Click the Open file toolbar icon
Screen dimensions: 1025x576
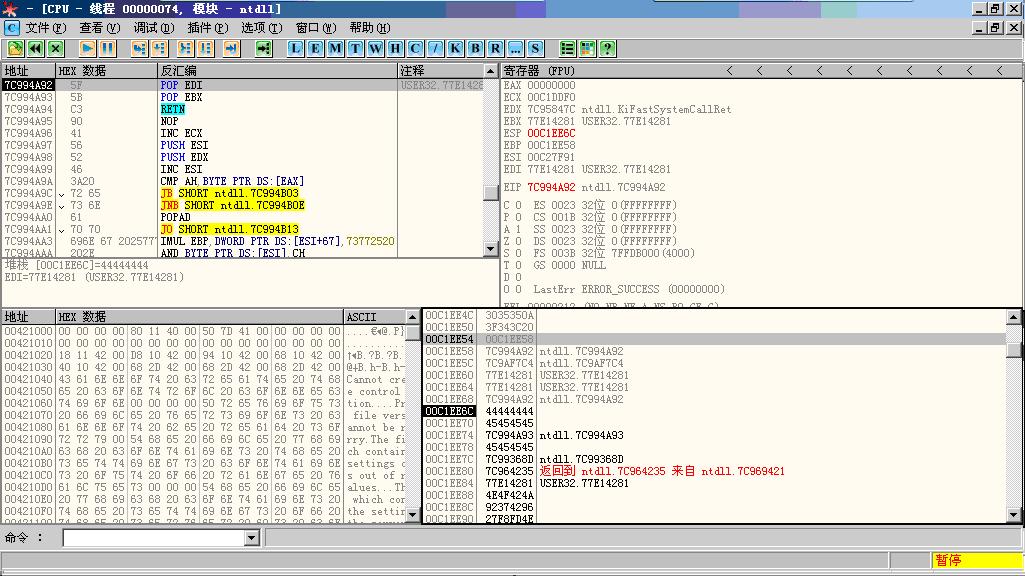point(15,48)
